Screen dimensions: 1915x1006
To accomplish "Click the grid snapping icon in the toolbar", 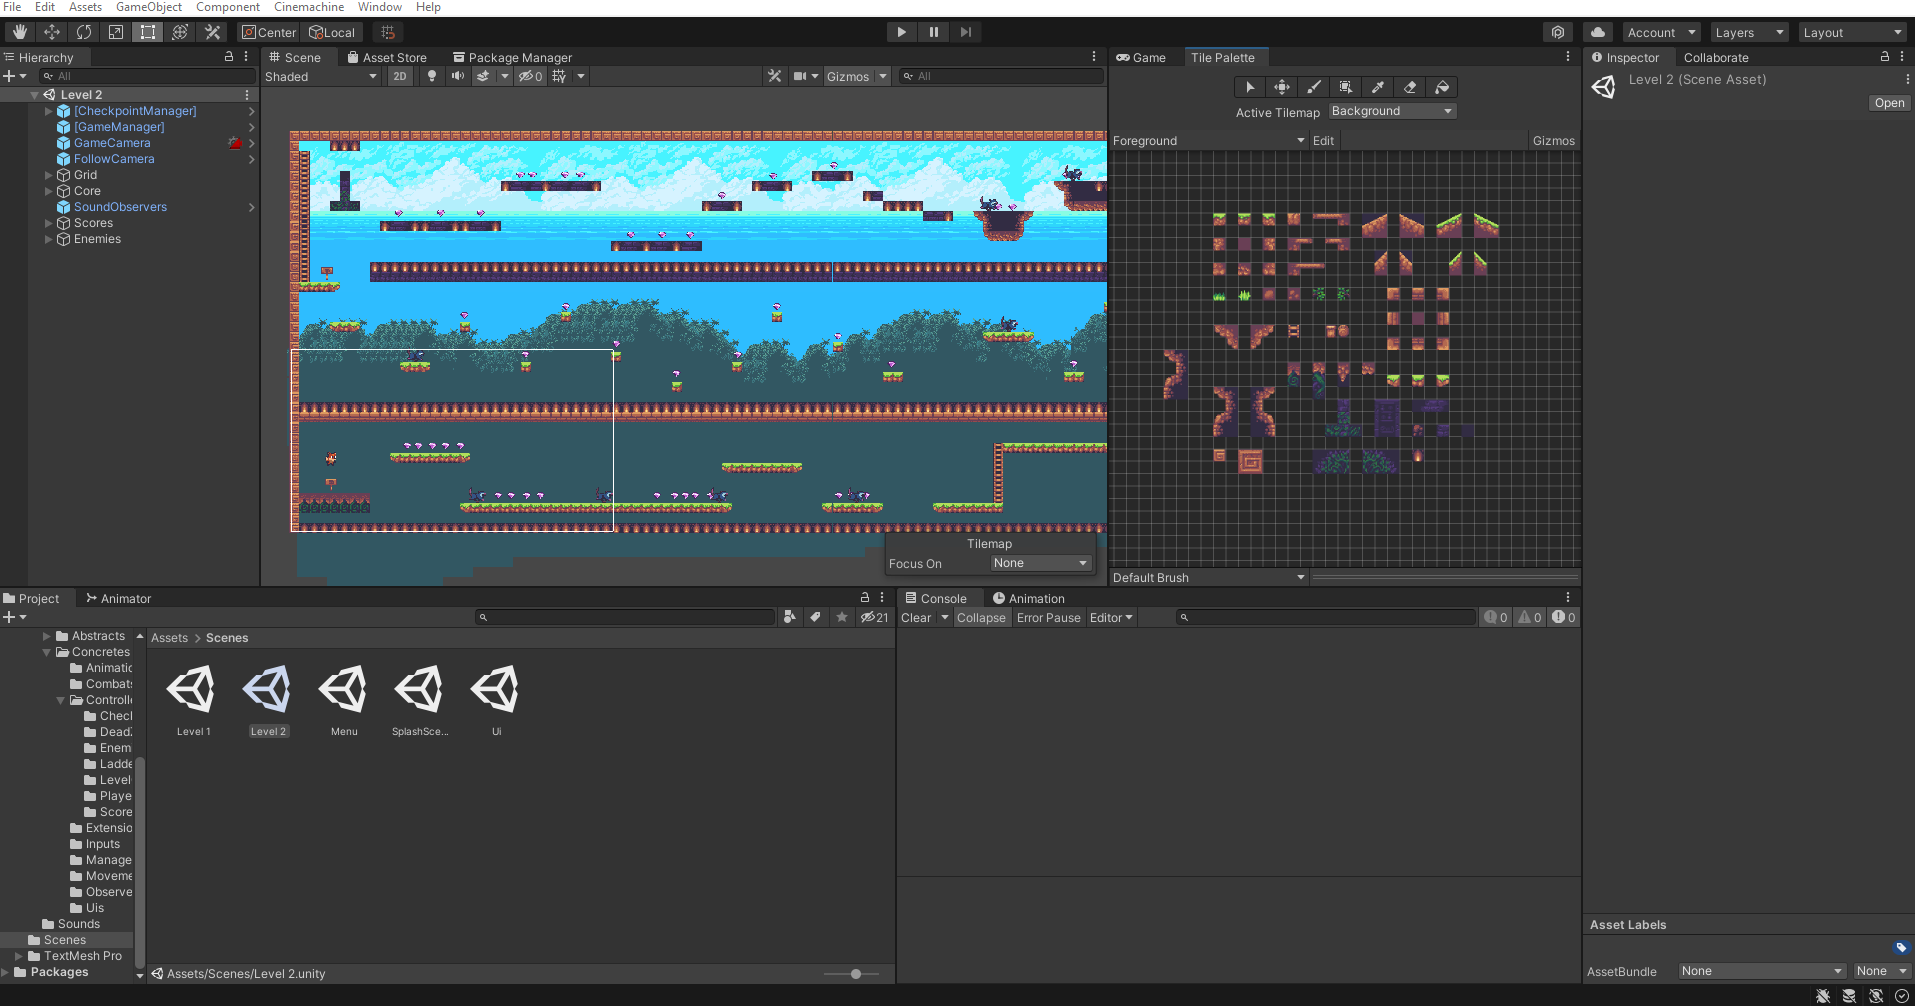I will (388, 32).
